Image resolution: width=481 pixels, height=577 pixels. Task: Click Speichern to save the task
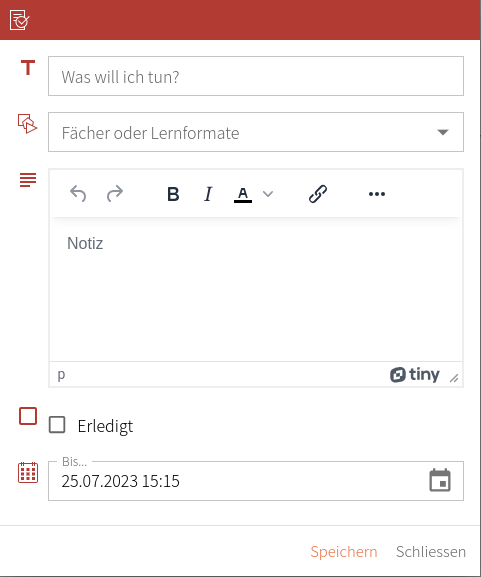pos(344,552)
